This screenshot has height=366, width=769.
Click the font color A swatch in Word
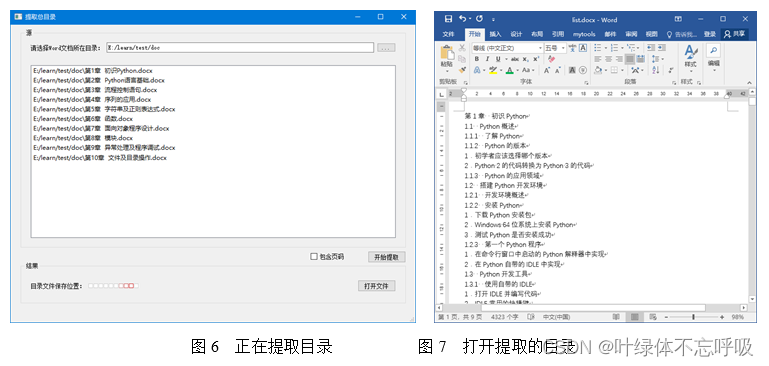[510, 70]
